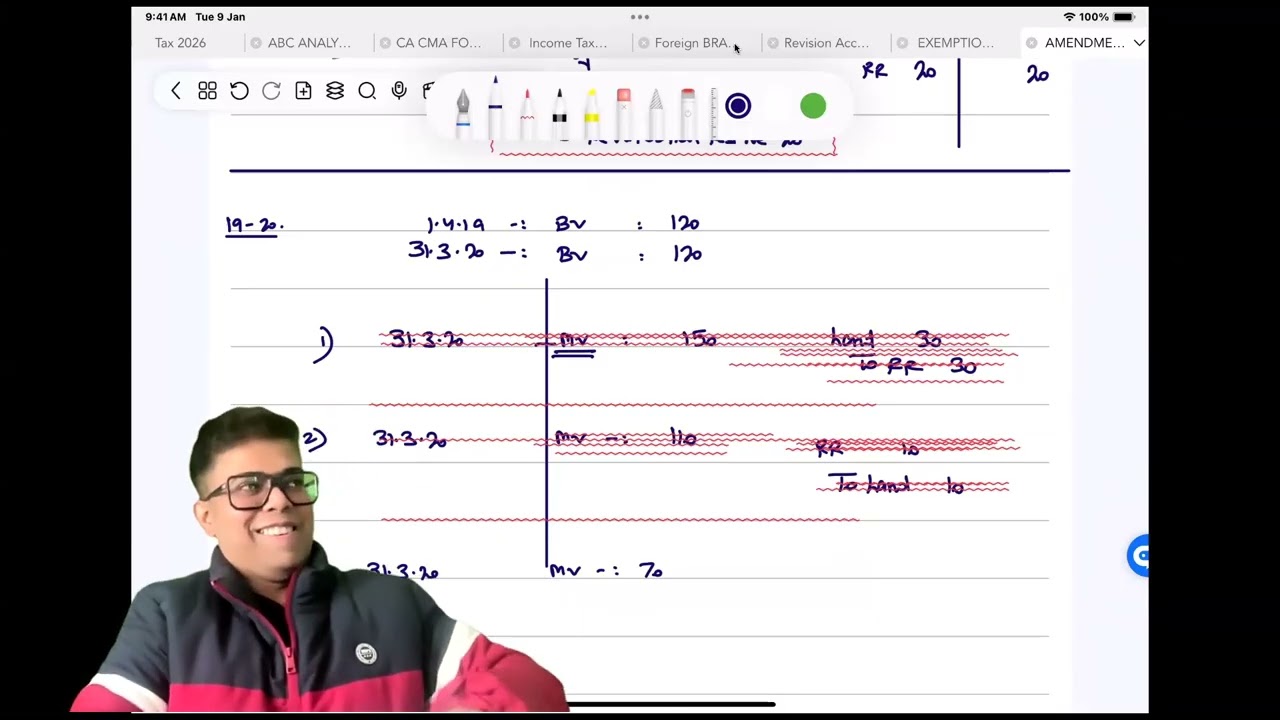1280x720 pixels.
Task: Tap the battery status indicator
Action: coord(1124,17)
